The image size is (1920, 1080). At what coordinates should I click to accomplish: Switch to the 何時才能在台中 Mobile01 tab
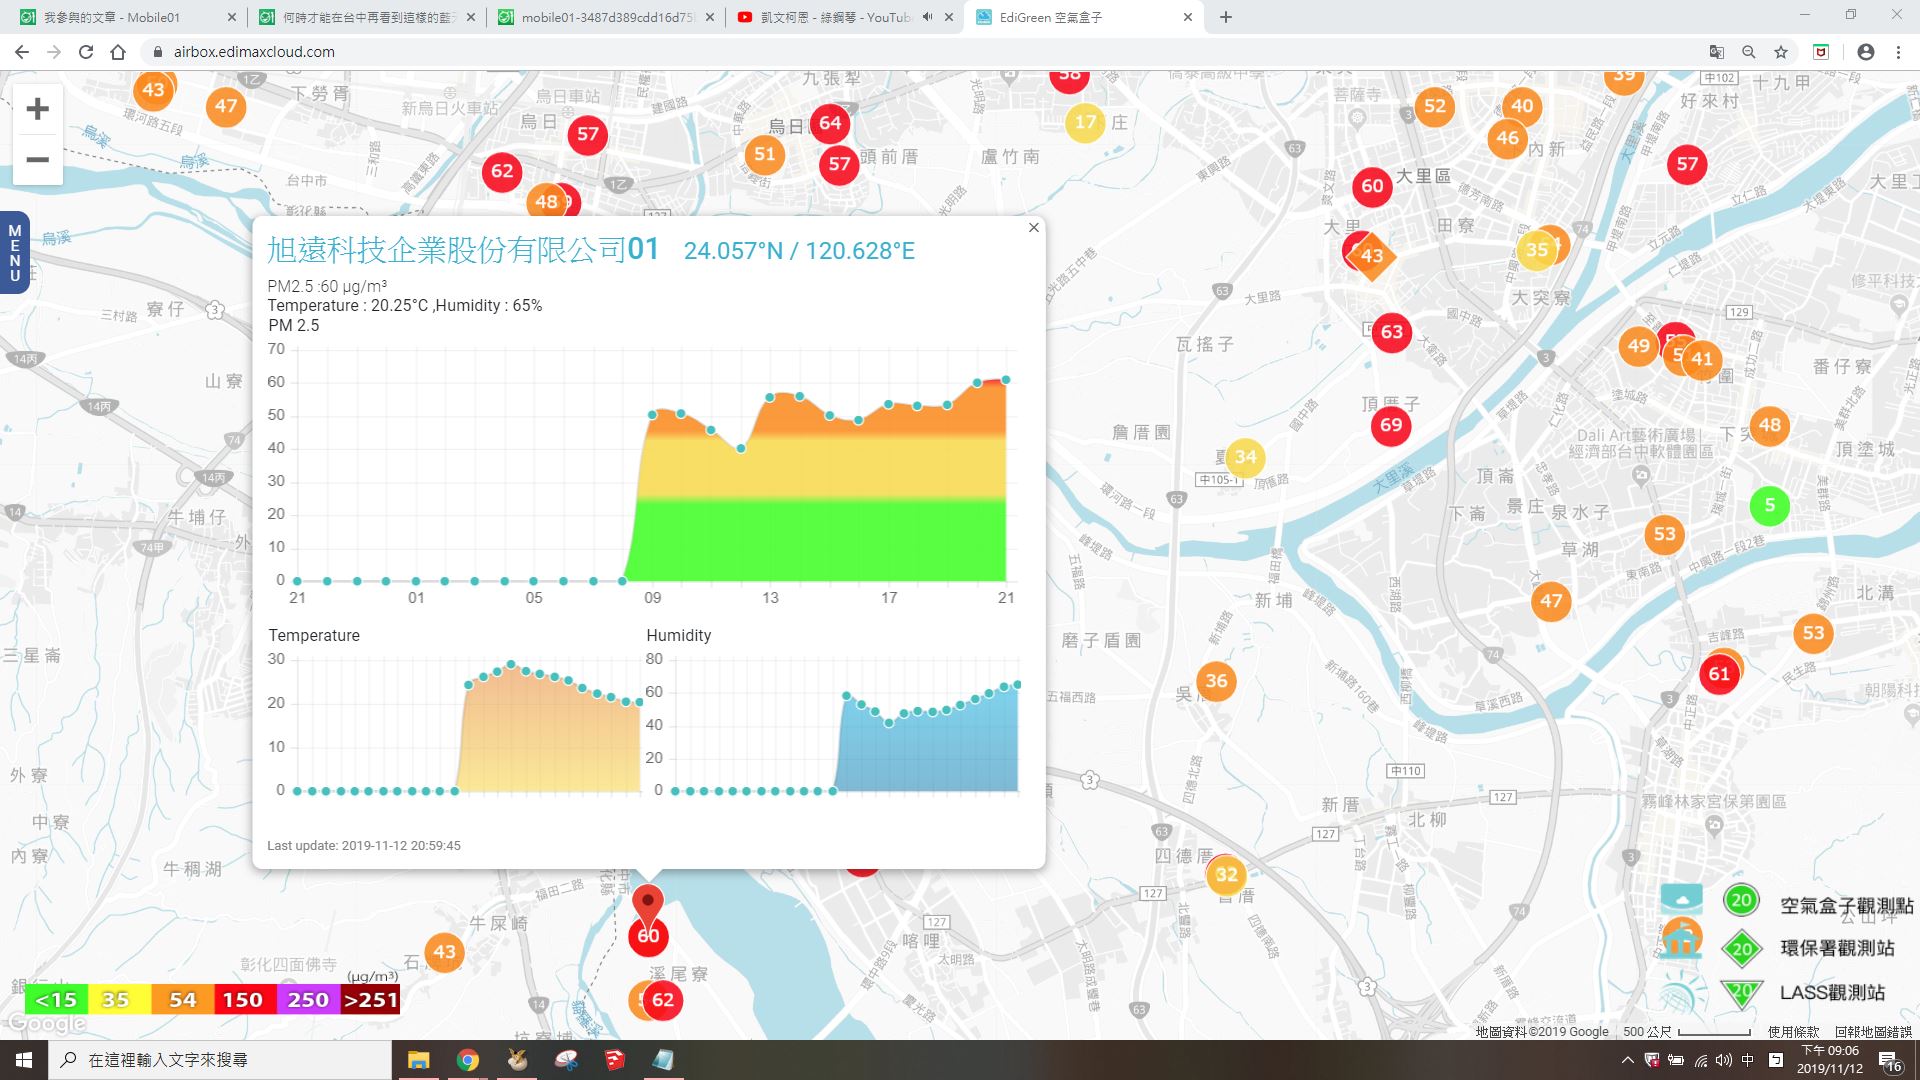coord(365,17)
